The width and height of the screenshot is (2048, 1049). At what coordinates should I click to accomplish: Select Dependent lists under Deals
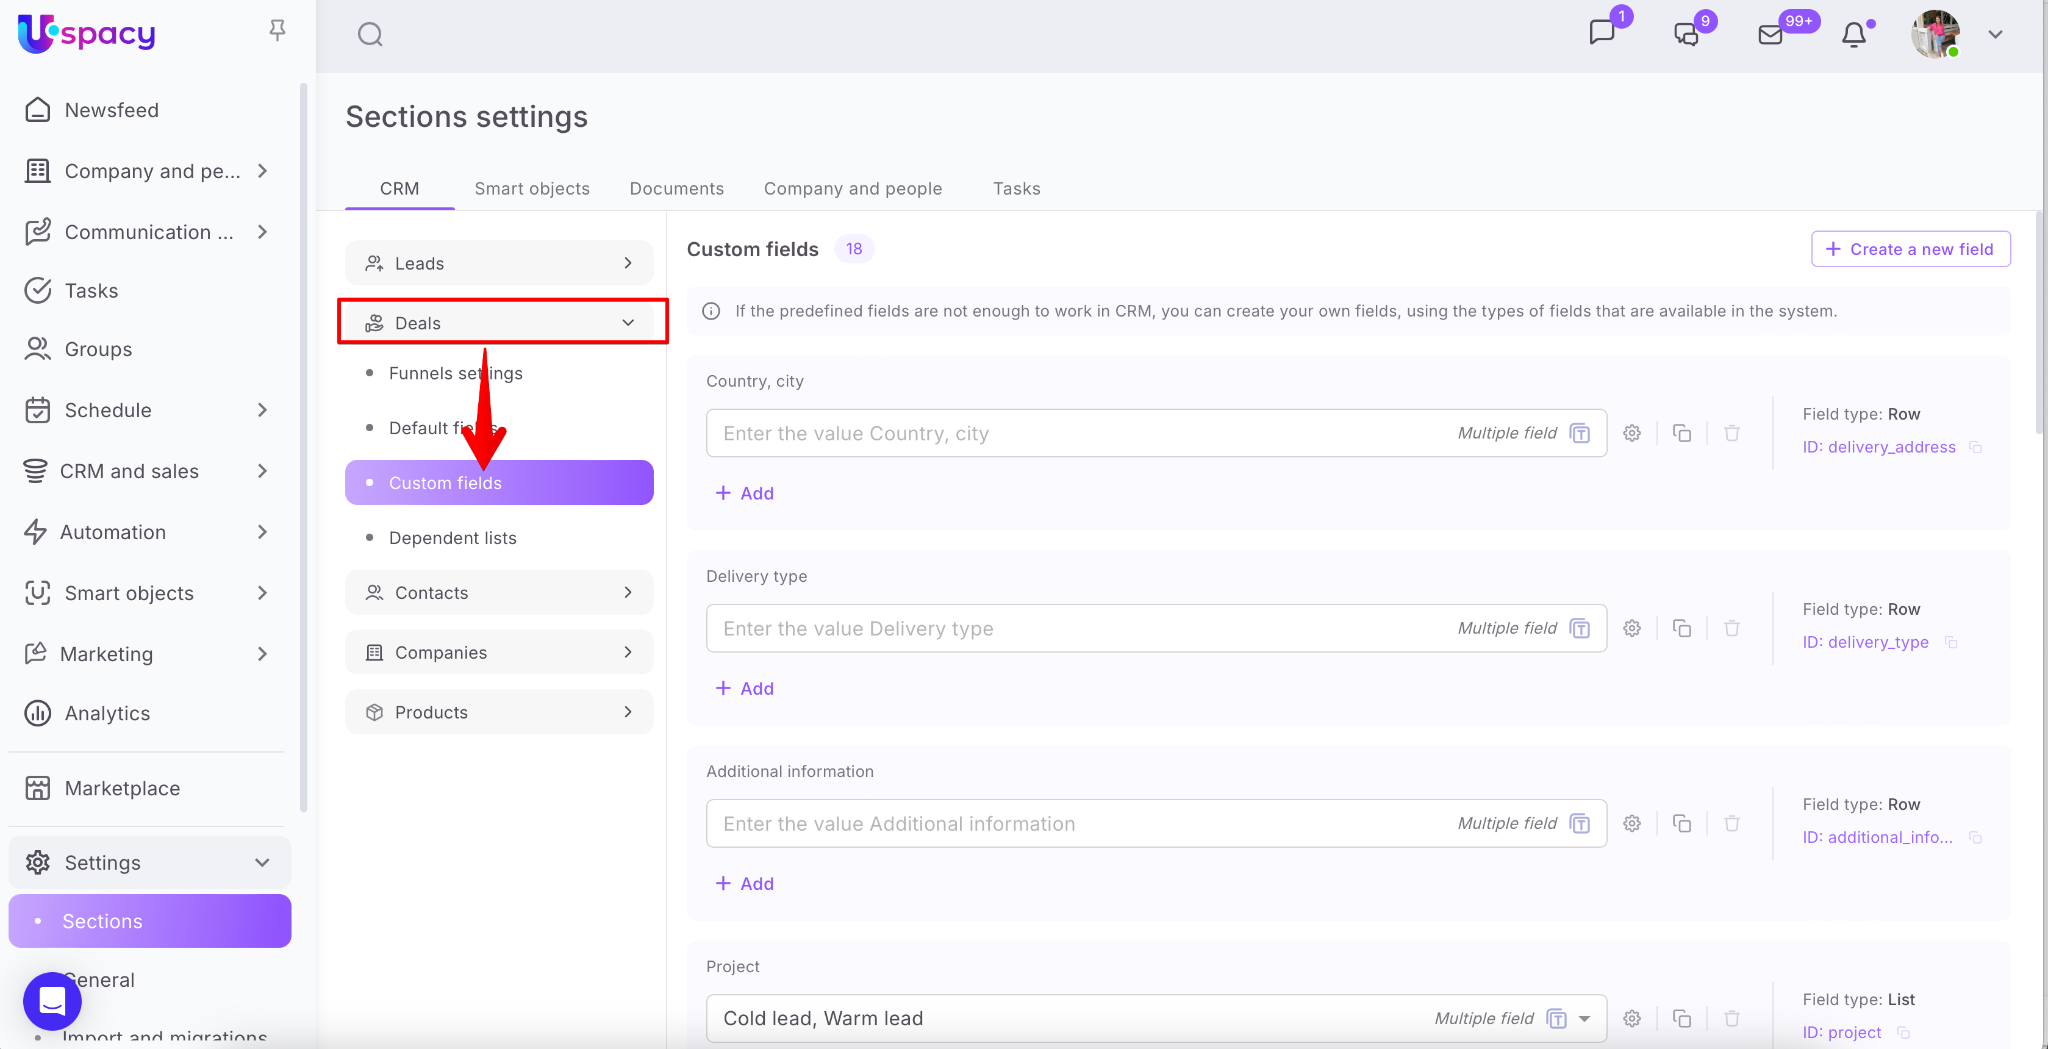(452, 538)
